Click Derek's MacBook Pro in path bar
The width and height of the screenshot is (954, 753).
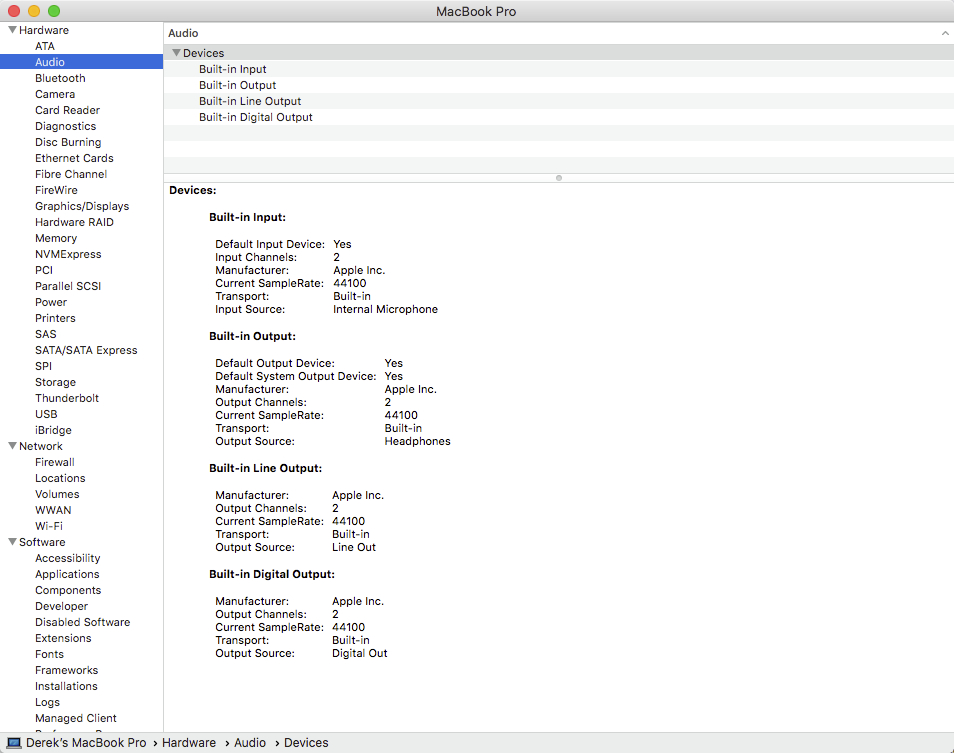[x=86, y=743]
